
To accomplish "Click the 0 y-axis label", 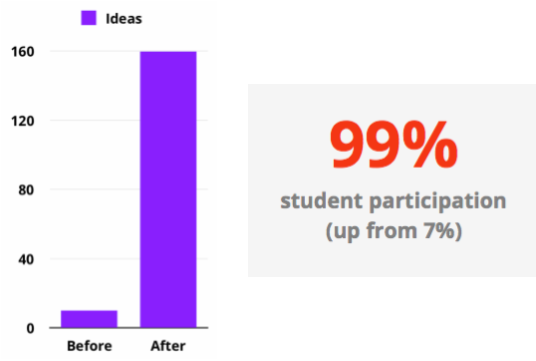I will point(30,329).
